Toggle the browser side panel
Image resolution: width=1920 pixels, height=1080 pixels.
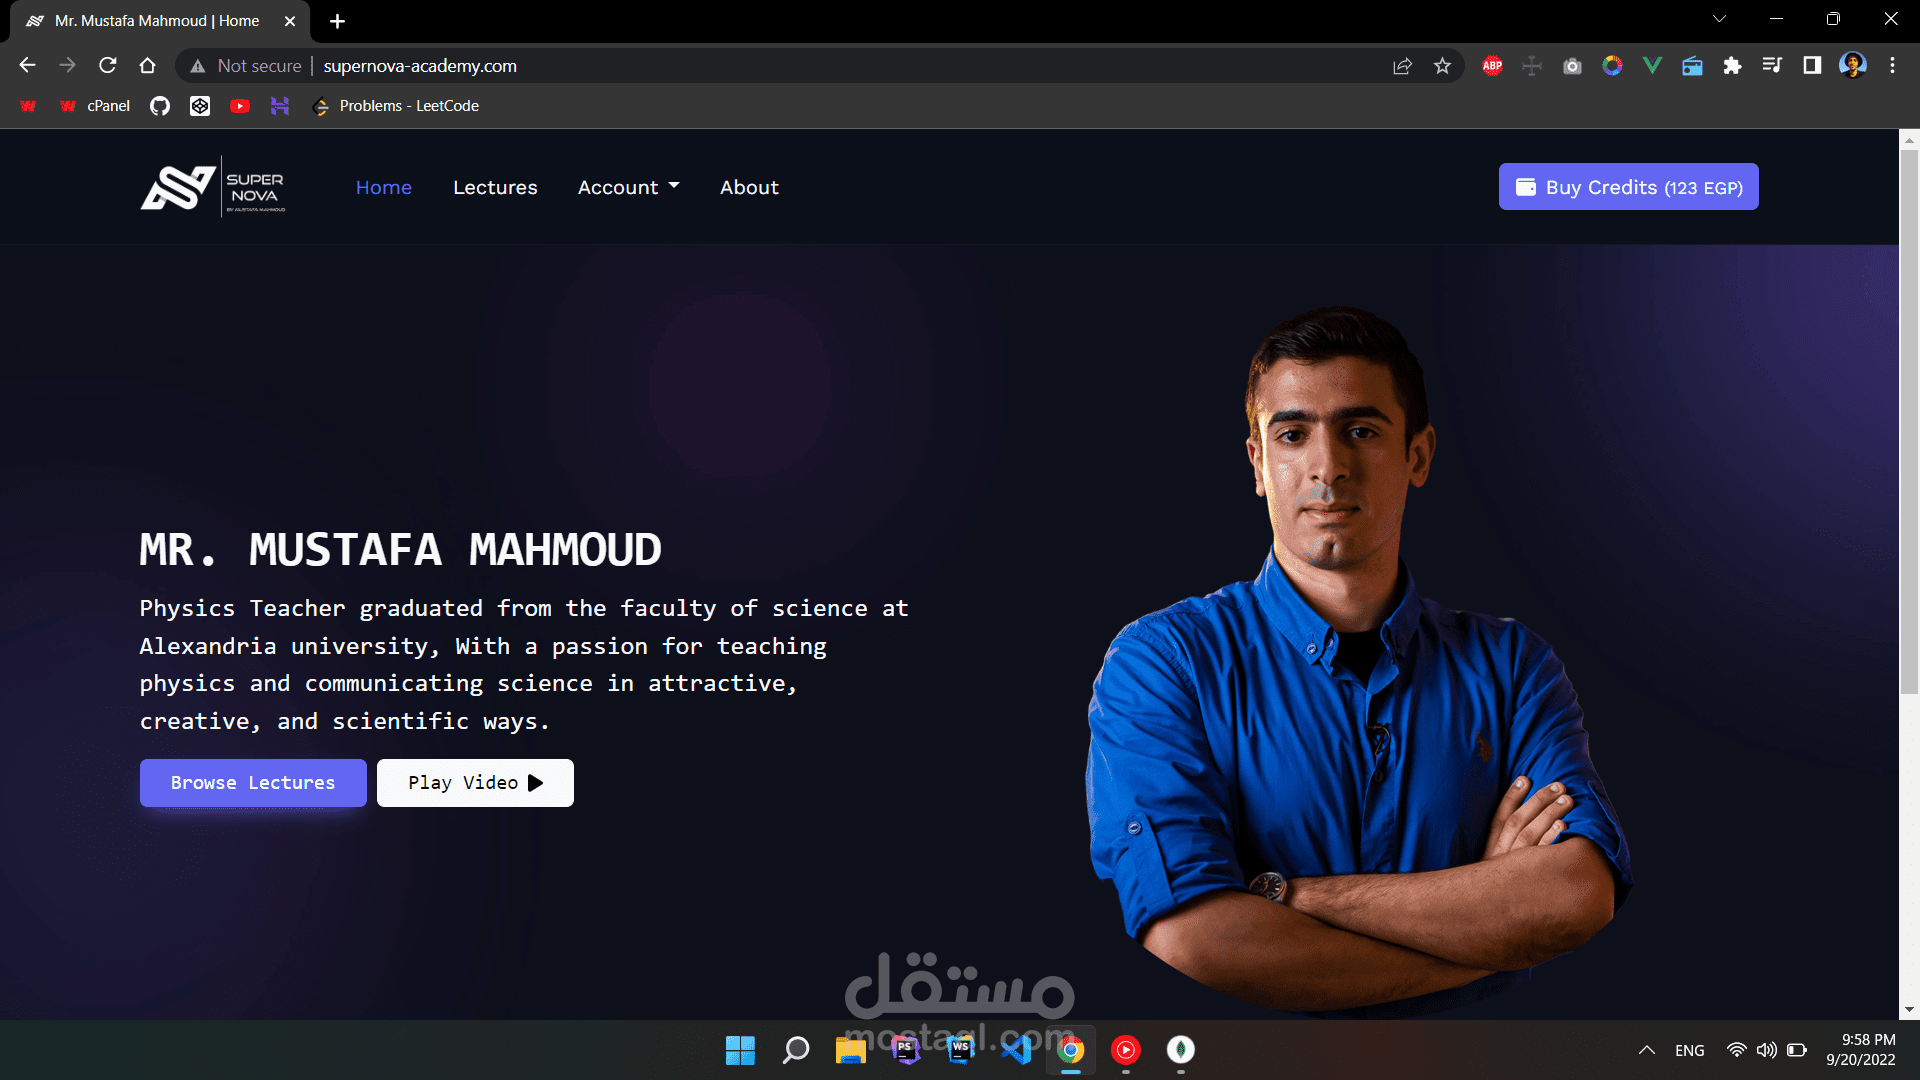point(1811,66)
